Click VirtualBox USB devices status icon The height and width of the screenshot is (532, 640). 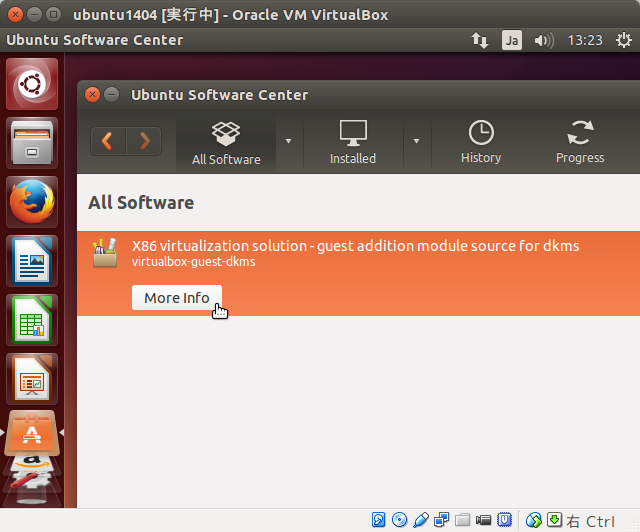pyautogui.click(x=420, y=520)
